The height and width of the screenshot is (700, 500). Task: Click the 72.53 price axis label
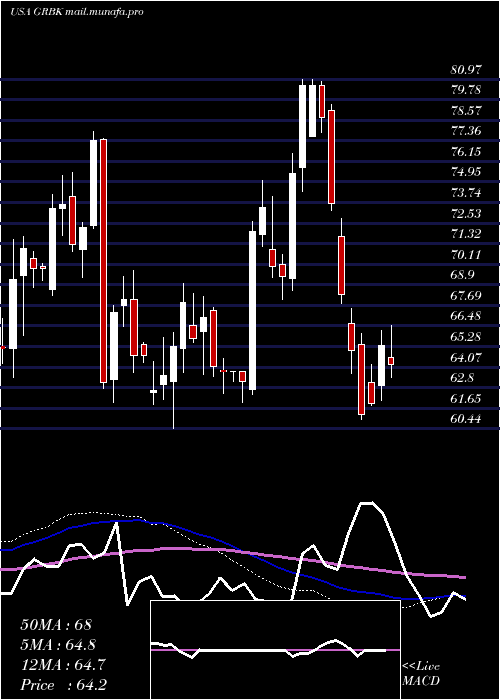click(x=466, y=213)
